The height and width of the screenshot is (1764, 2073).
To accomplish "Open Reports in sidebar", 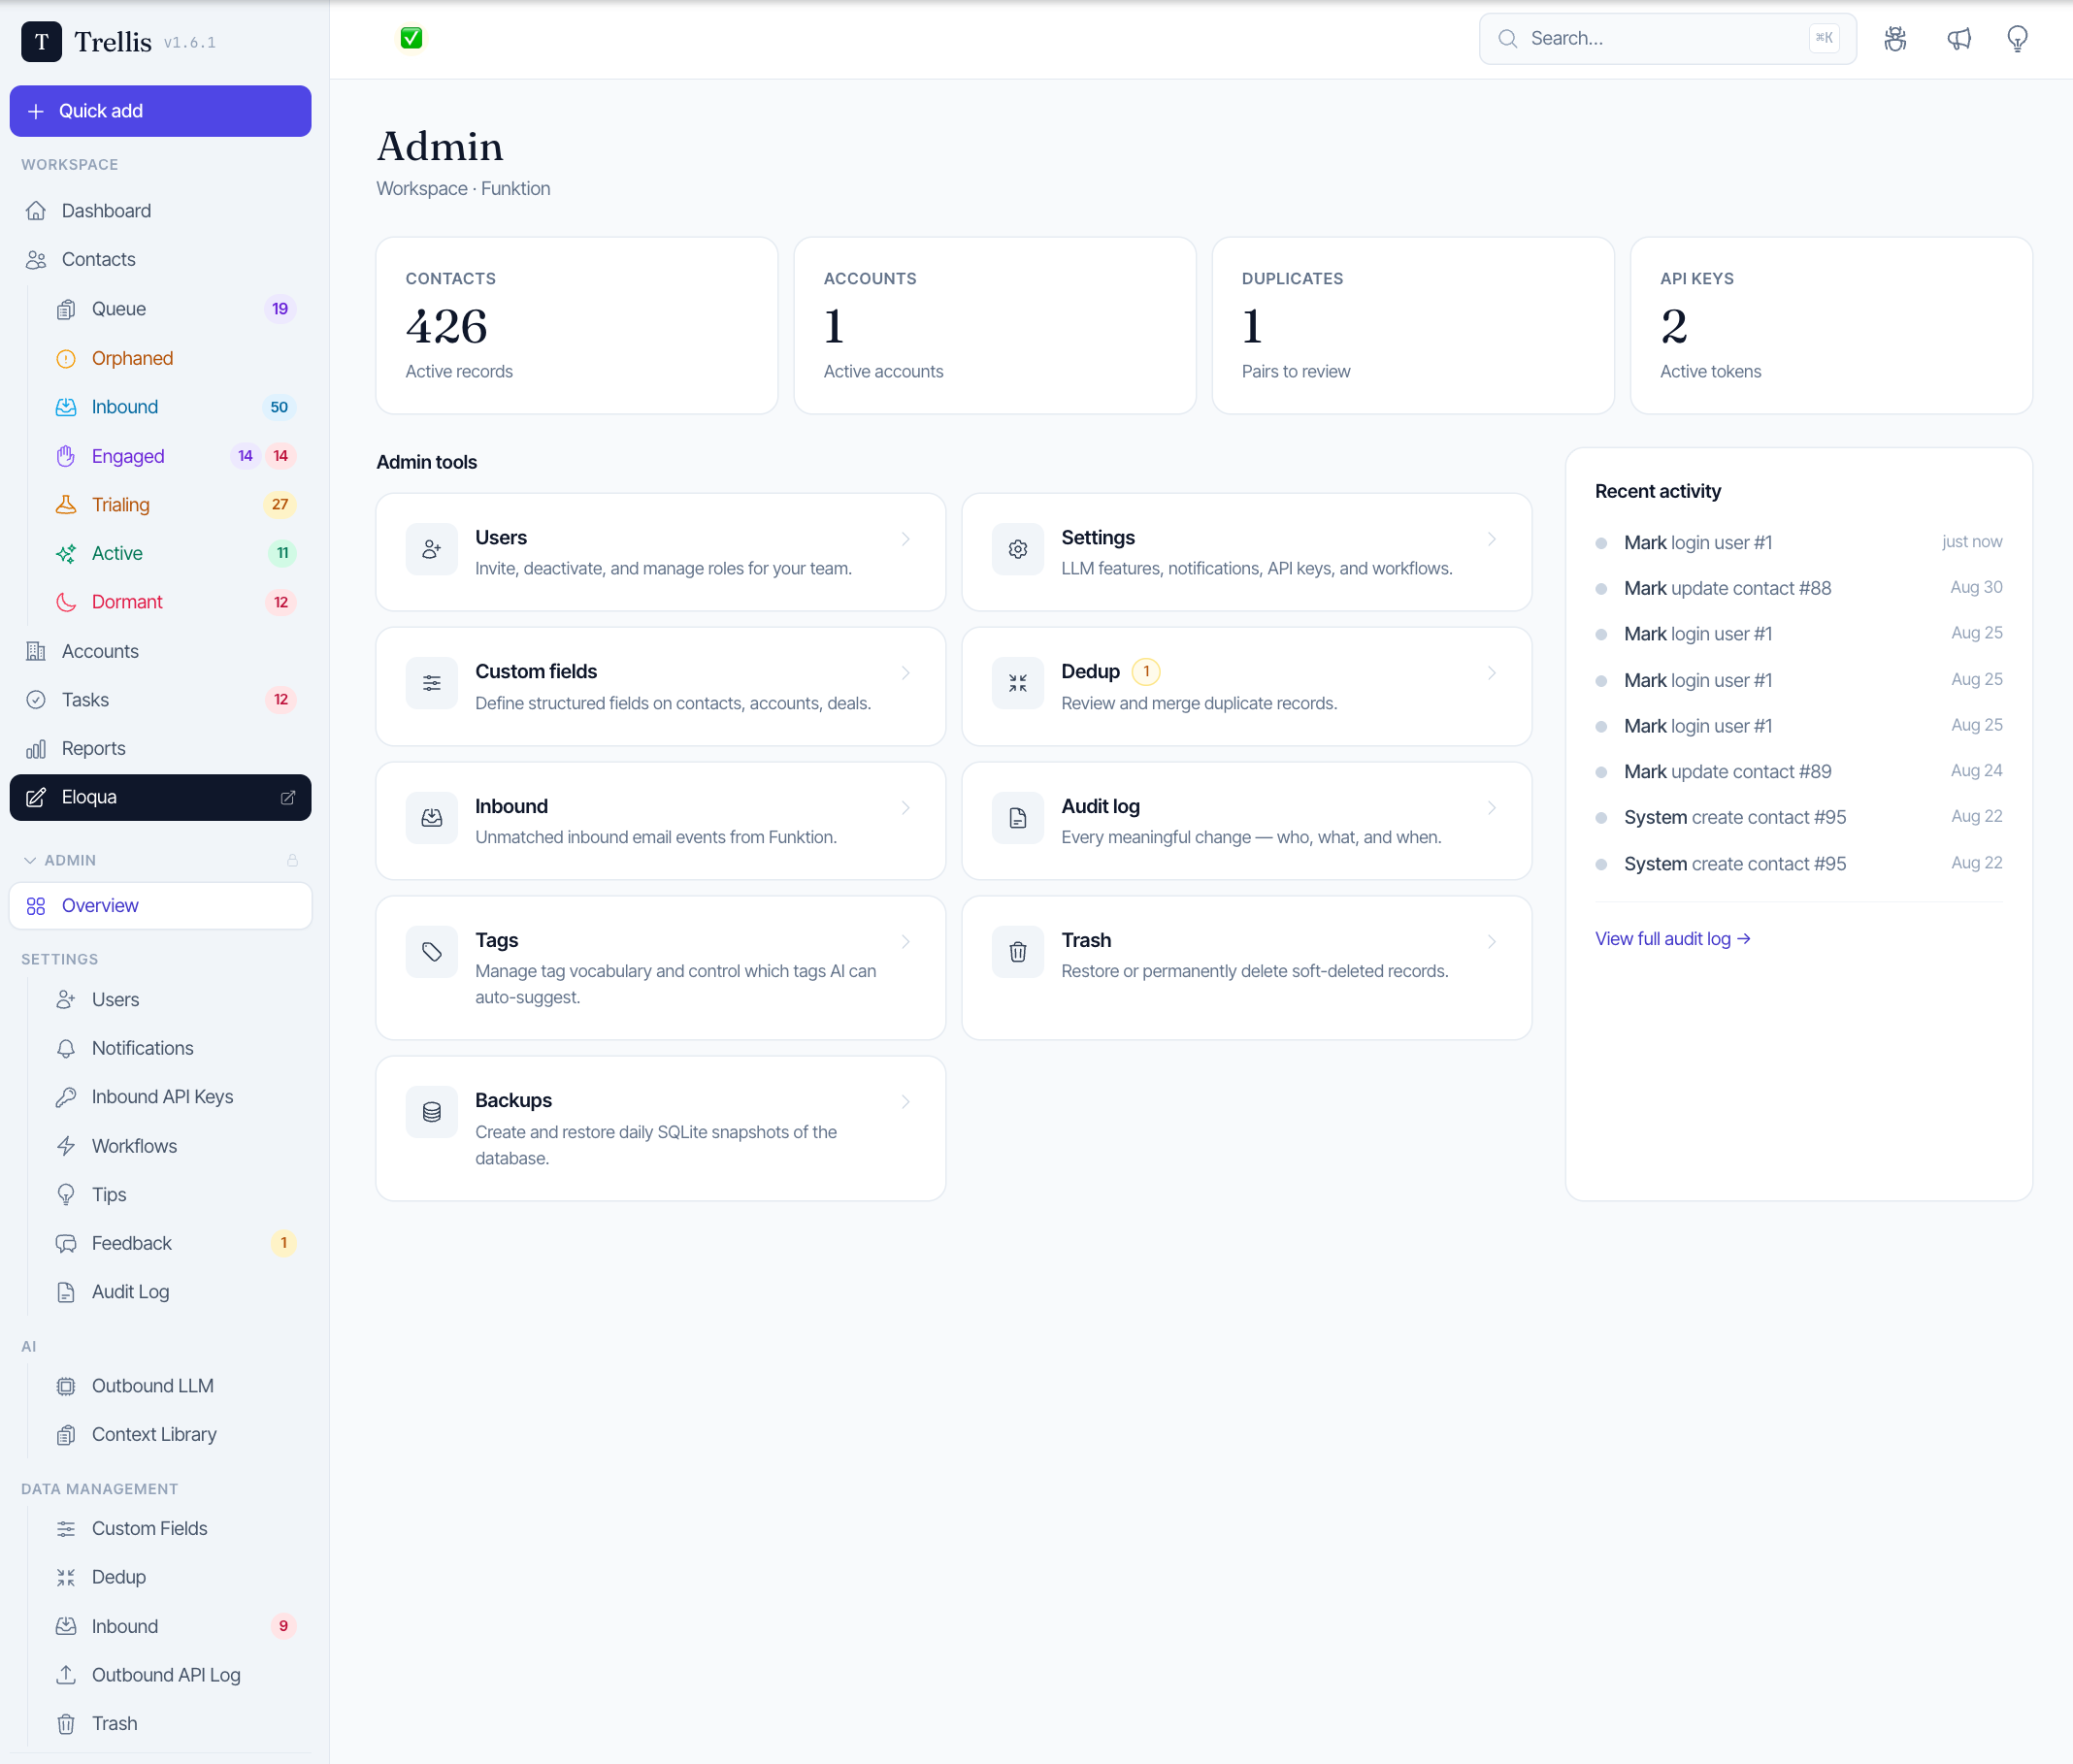I will pos(160,749).
